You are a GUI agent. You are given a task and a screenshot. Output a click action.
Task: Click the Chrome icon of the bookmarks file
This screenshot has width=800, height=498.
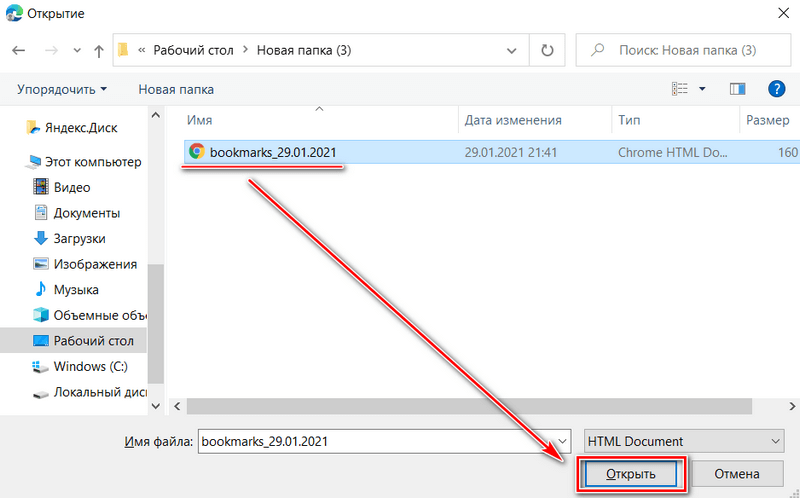(196, 152)
